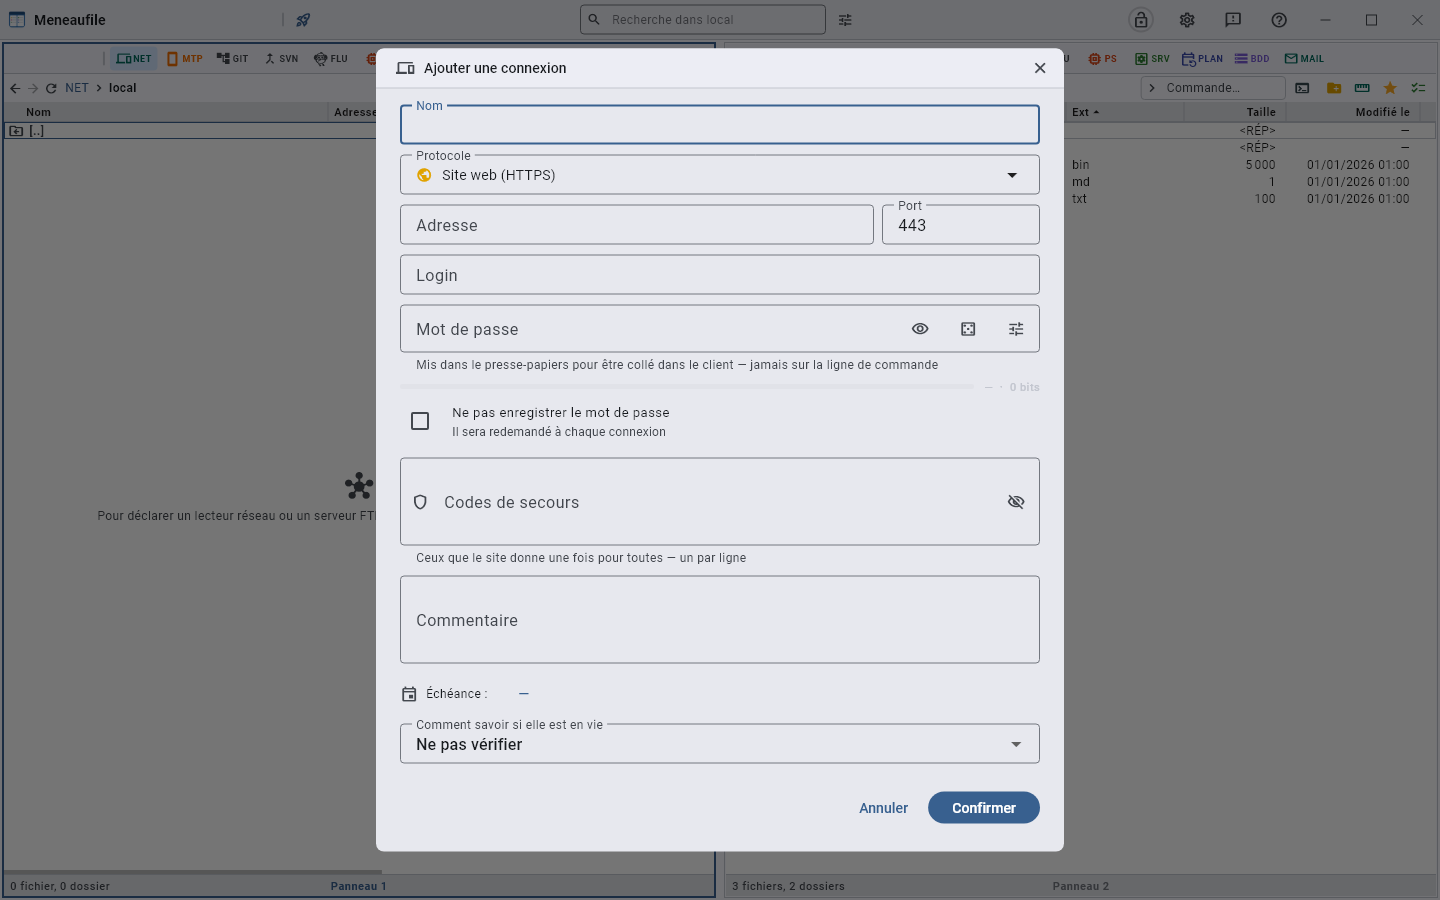1440x900 pixels.
Task: Open the MTP tab
Action: (x=185, y=59)
